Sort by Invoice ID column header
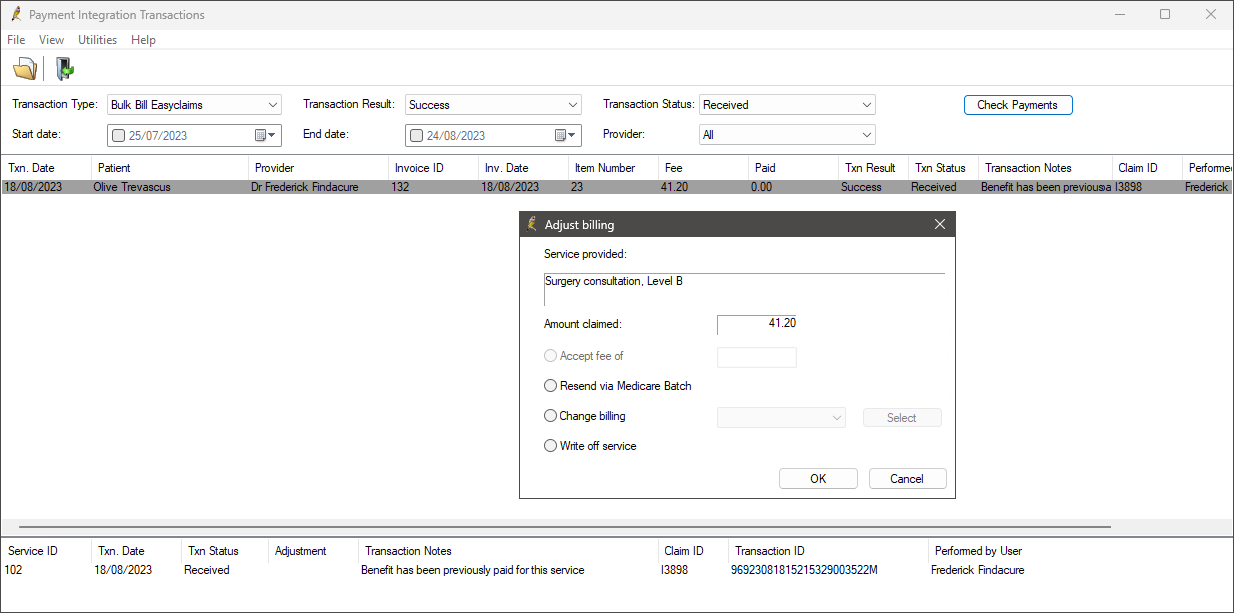 [x=433, y=168]
